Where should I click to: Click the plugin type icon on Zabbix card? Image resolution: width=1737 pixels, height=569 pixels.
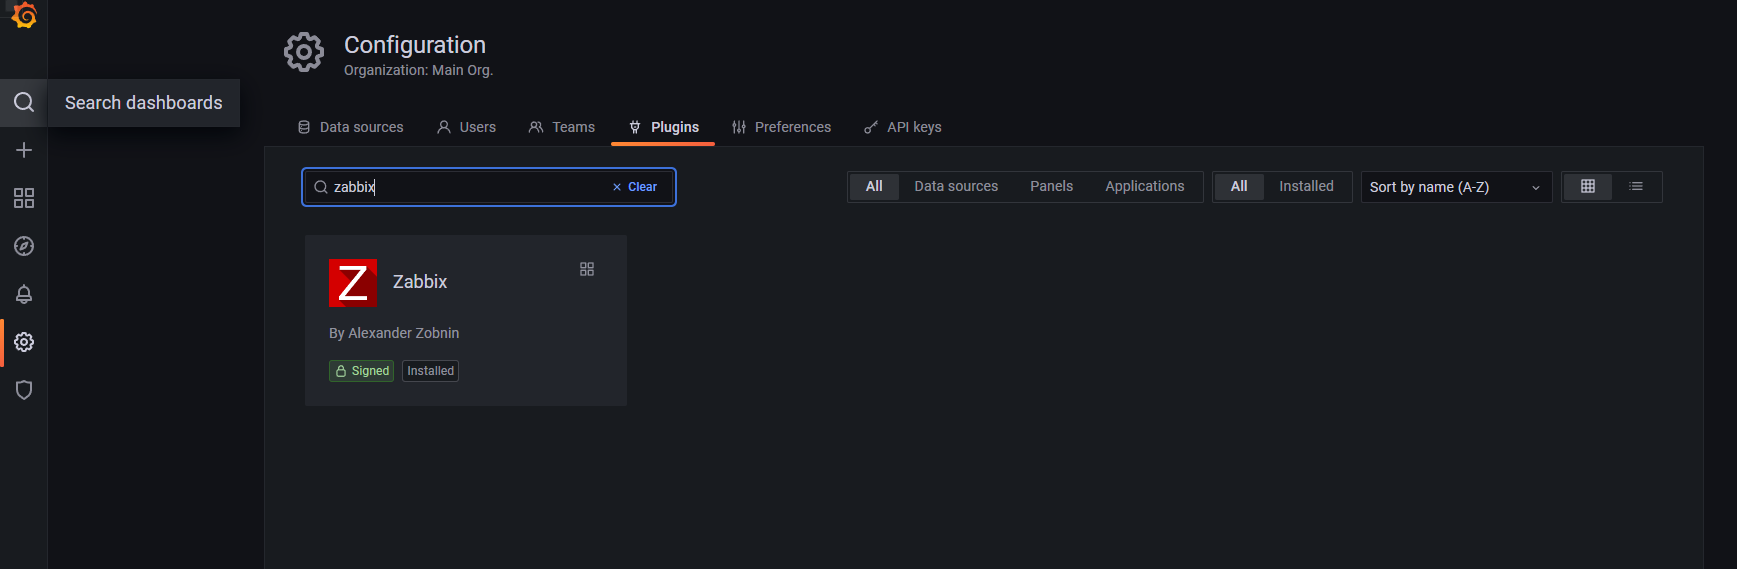point(587,269)
